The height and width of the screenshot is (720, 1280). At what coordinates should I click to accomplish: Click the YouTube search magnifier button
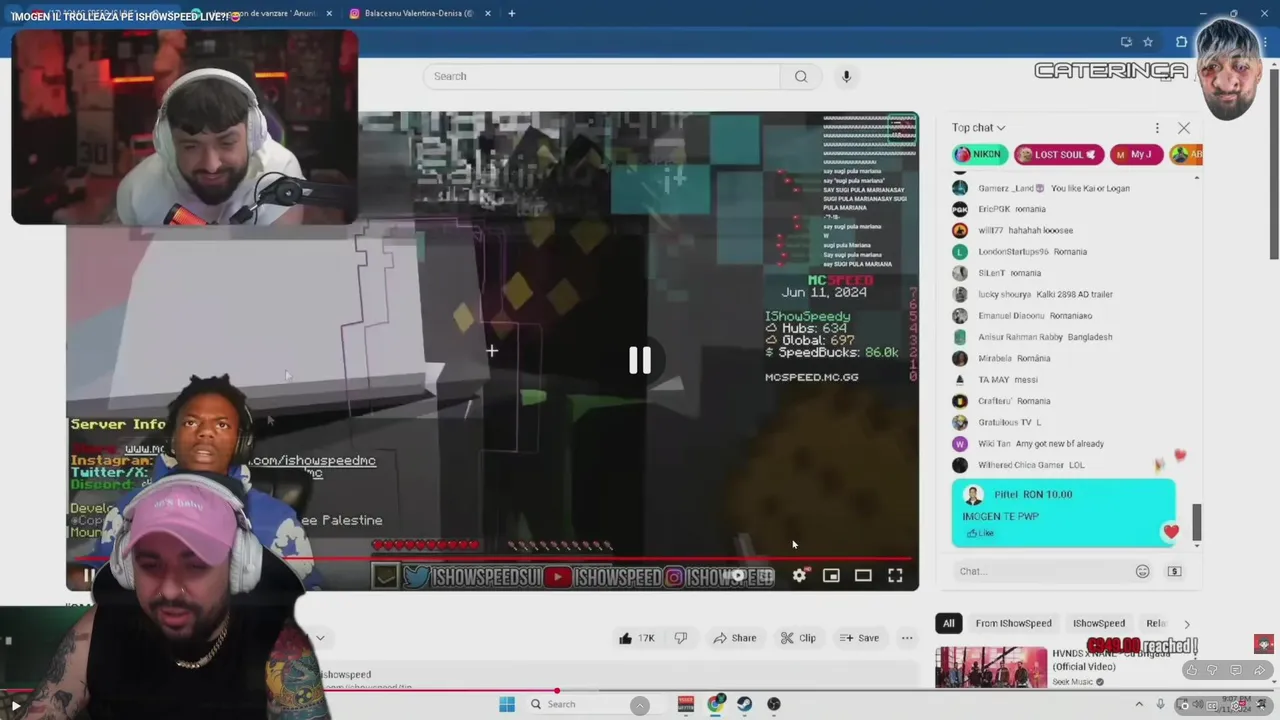point(801,76)
